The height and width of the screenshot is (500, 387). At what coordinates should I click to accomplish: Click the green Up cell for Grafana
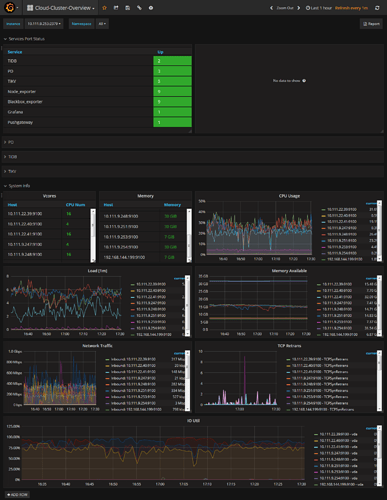pyautogui.click(x=172, y=112)
